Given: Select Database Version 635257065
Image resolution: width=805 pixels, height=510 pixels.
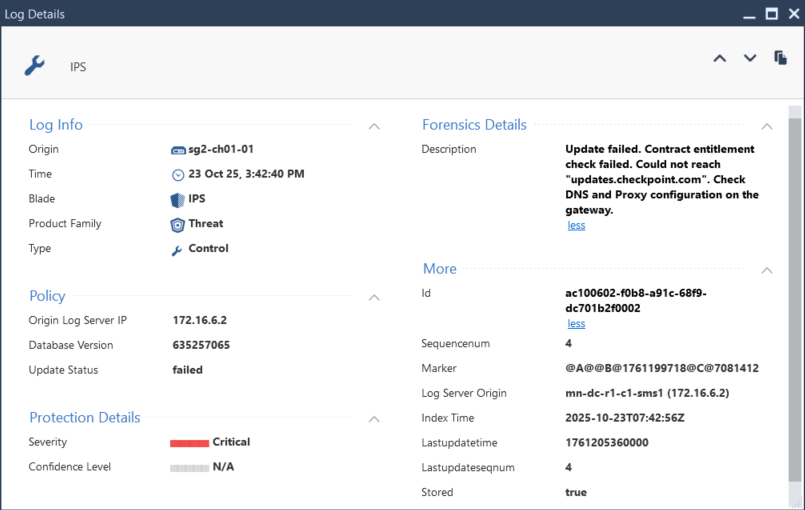Looking at the screenshot, I should (x=201, y=345).
